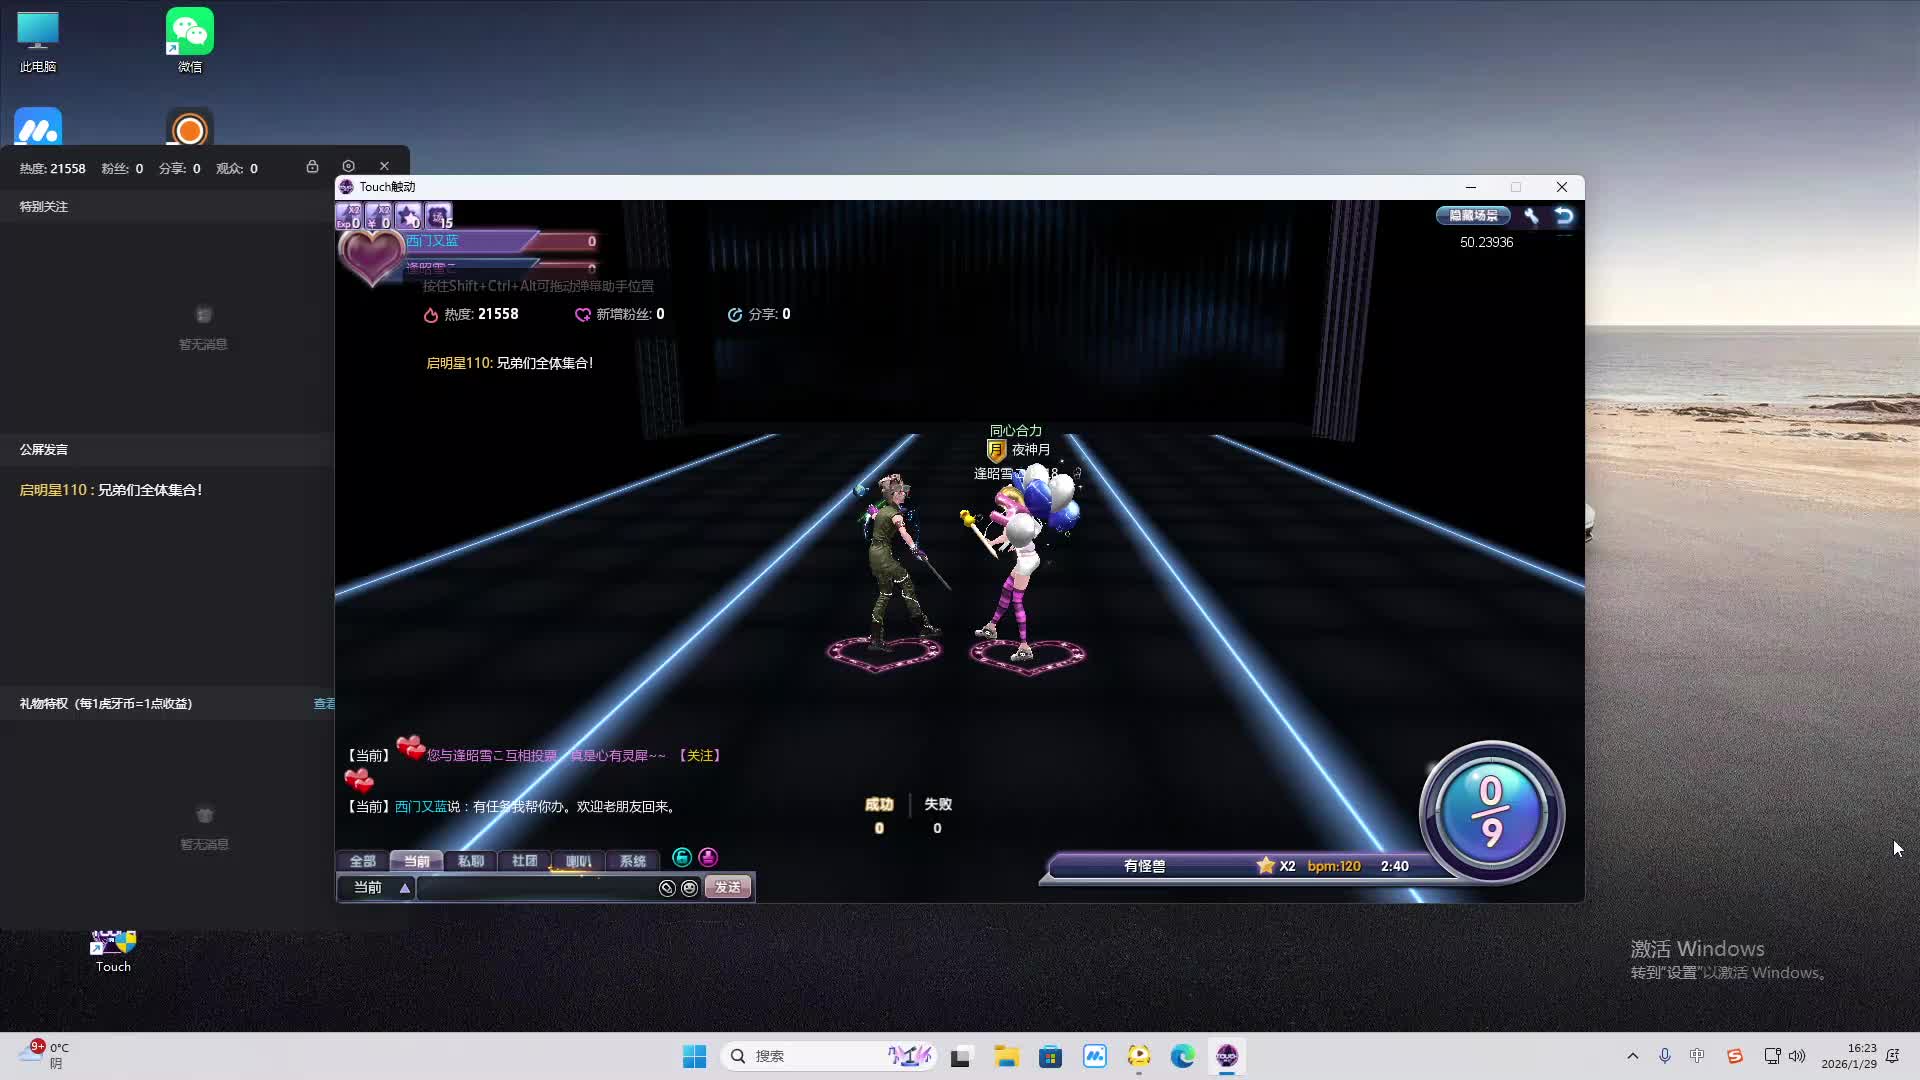The image size is (1920, 1080).
Task: Click the blue return arrow icon
Action: pyautogui.click(x=1564, y=216)
